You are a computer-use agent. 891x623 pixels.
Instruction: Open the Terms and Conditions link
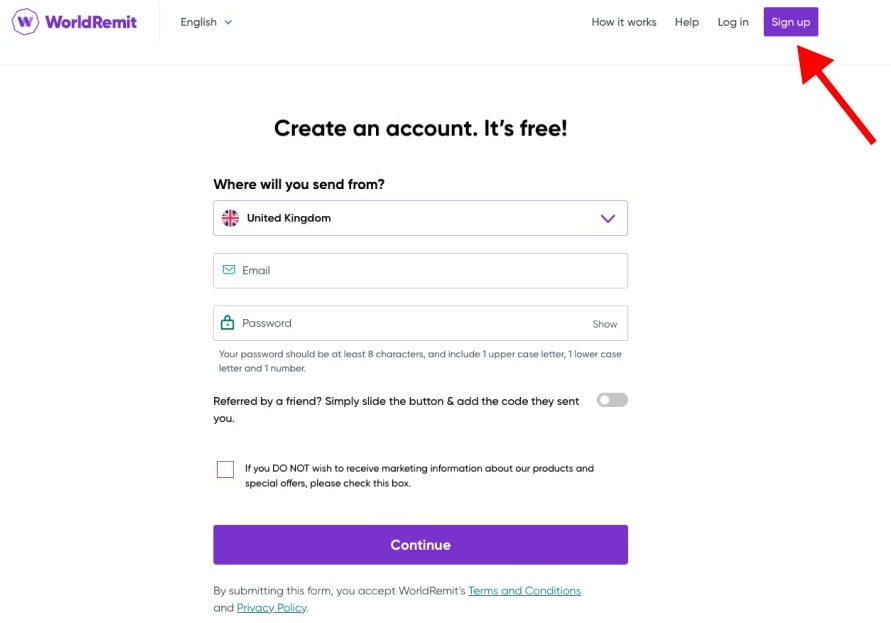click(524, 591)
